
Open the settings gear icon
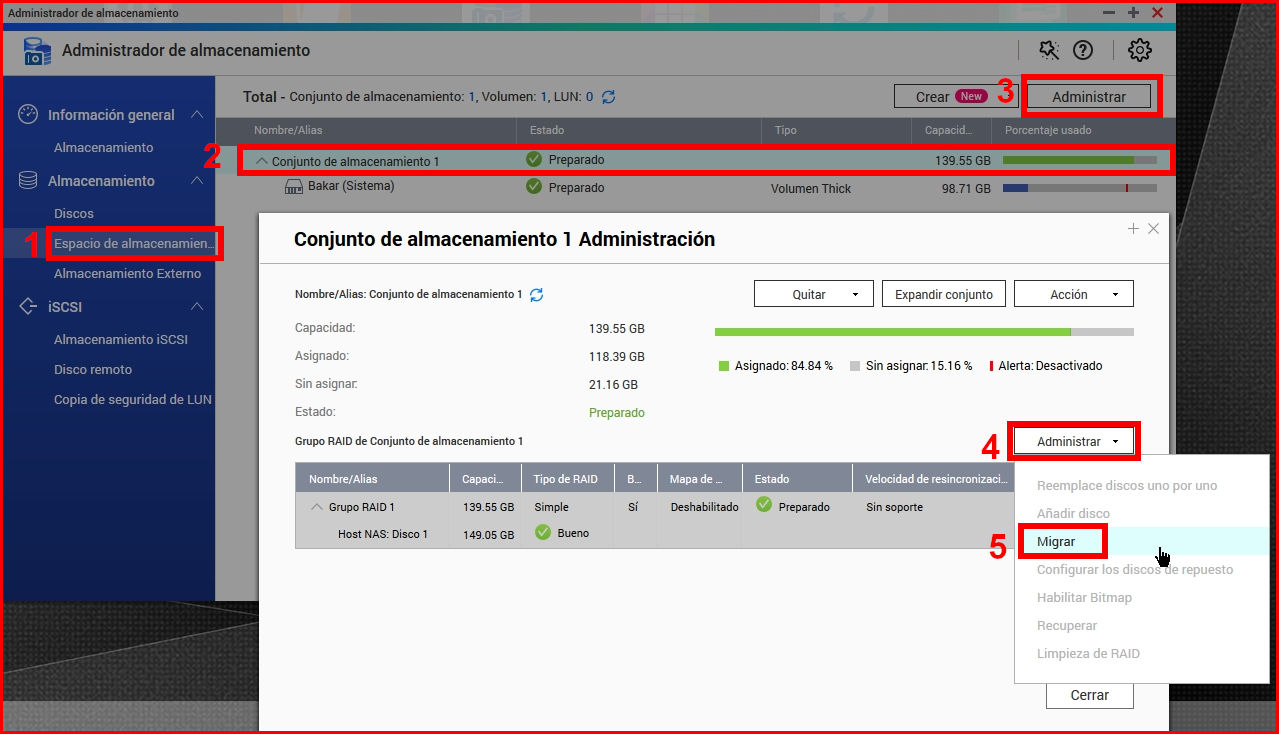tap(1139, 50)
